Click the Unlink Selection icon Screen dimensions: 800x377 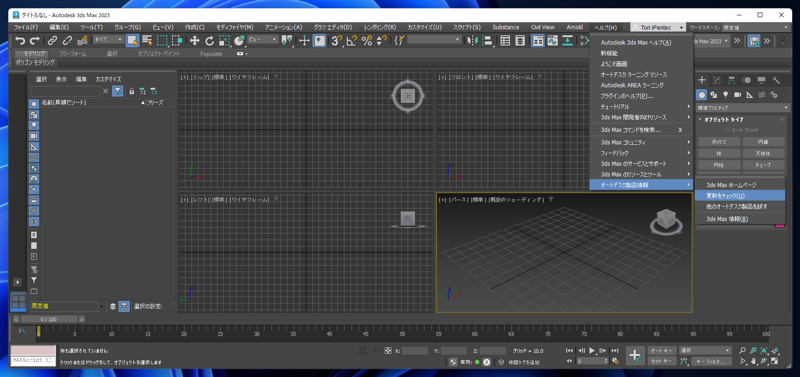[67, 41]
